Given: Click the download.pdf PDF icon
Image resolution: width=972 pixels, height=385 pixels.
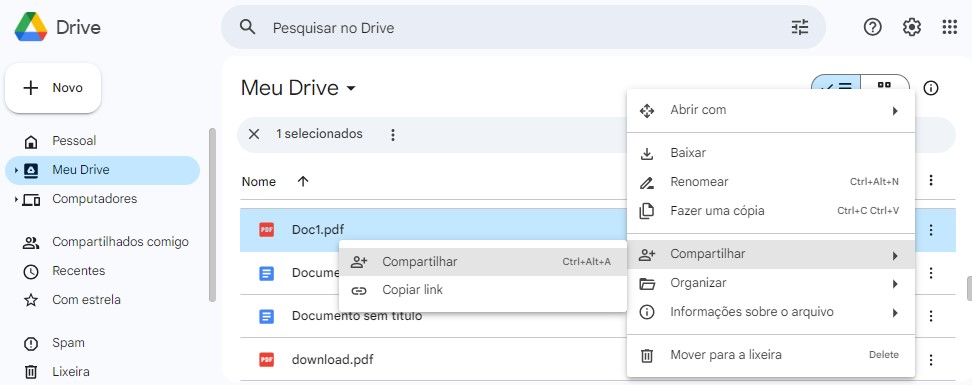Looking at the screenshot, I should tap(267, 360).
